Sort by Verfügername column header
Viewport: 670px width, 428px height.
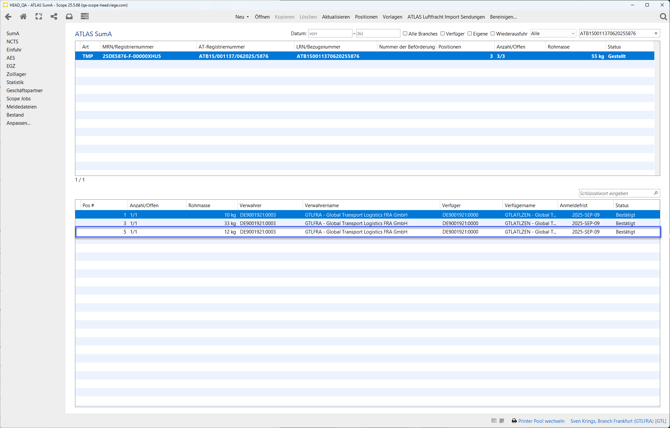[x=530, y=205]
